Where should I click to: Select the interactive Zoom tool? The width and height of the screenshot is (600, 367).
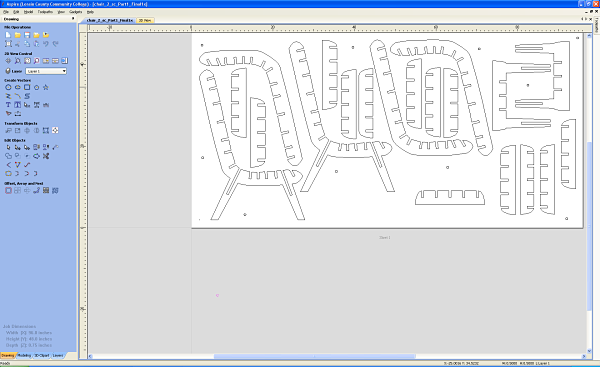18,60
